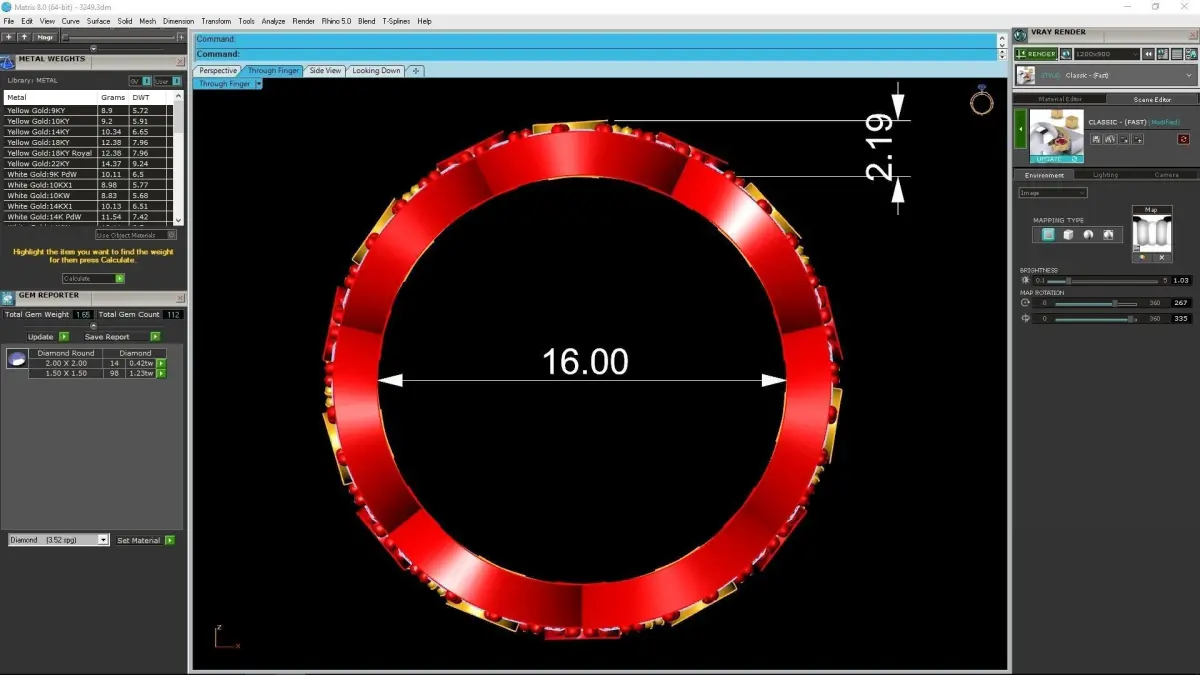Screen dimensions: 1200x675
Task: Click the VRay Render button
Action: click(x=1035, y=54)
